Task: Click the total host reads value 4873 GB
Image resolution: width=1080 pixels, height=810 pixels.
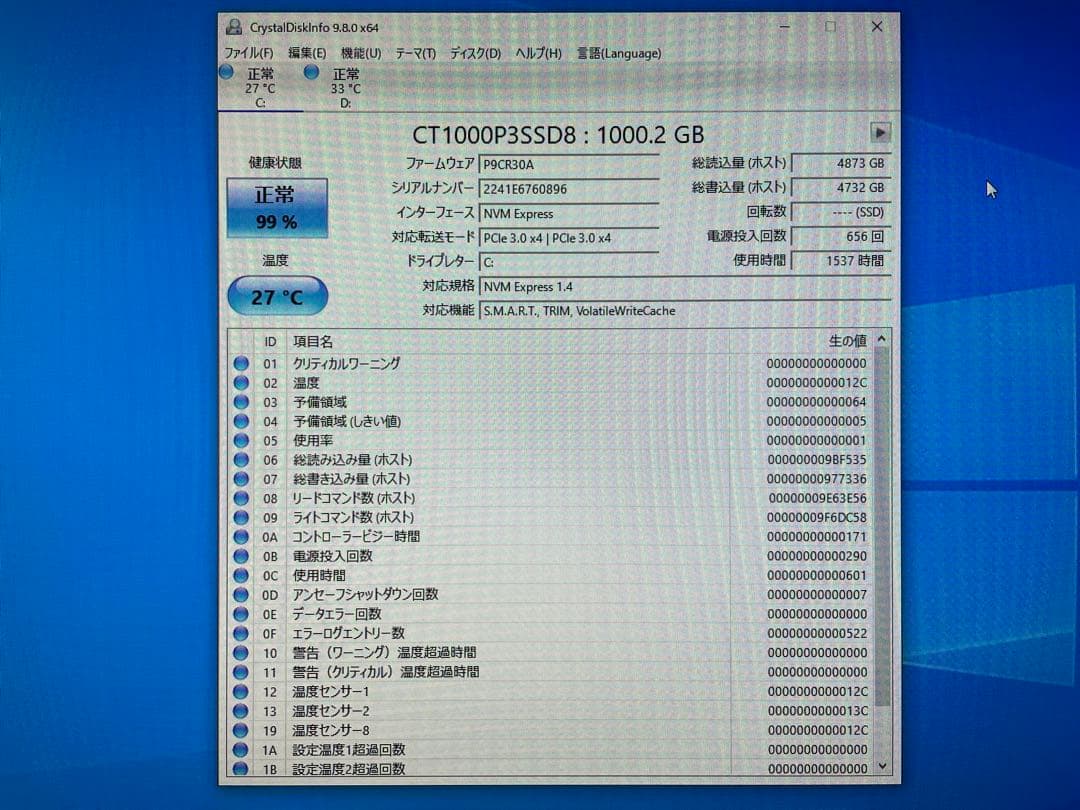Action: point(841,163)
